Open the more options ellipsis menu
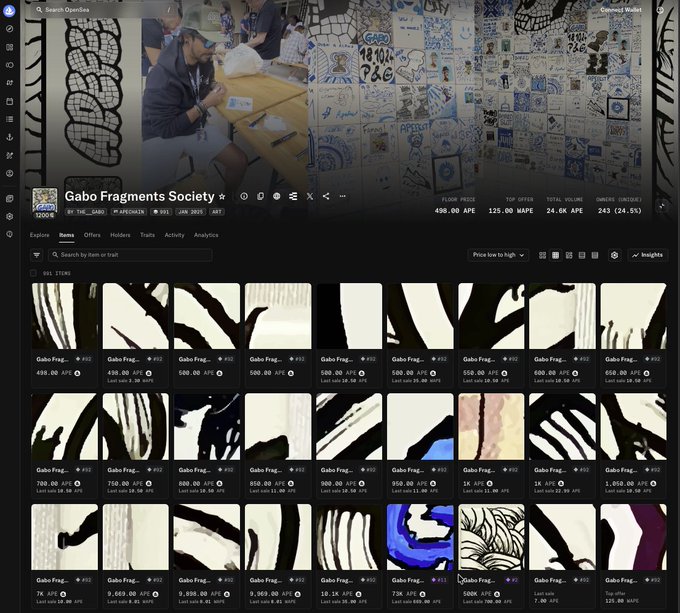The width and height of the screenshot is (680, 613). coord(343,196)
